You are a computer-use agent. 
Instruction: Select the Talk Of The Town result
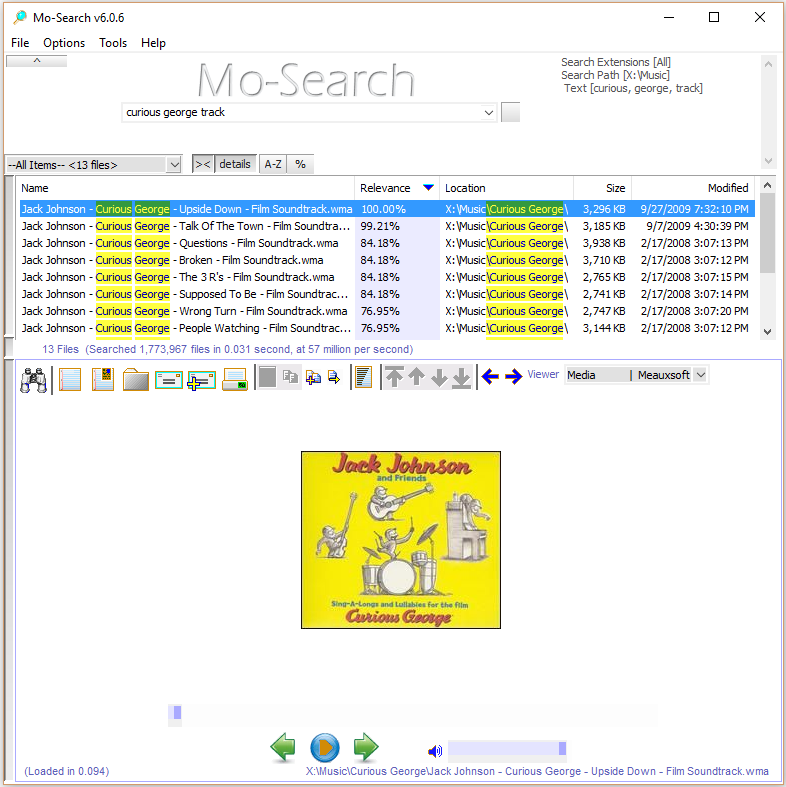click(387, 226)
